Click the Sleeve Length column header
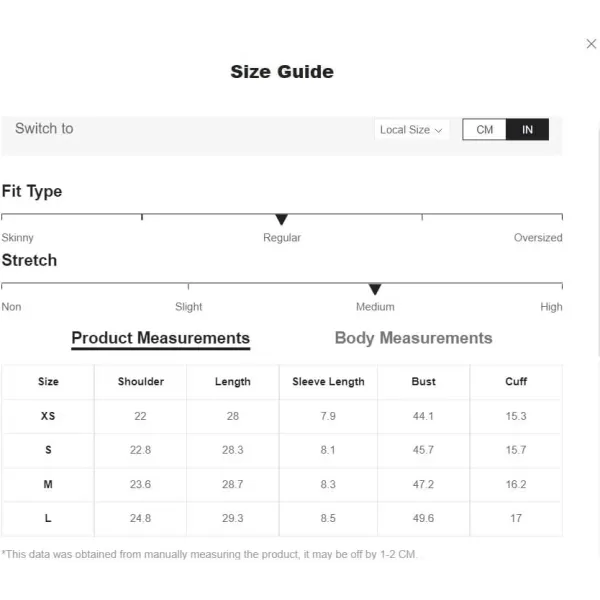The height and width of the screenshot is (600, 600). pyautogui.click(x=328, y=382)
